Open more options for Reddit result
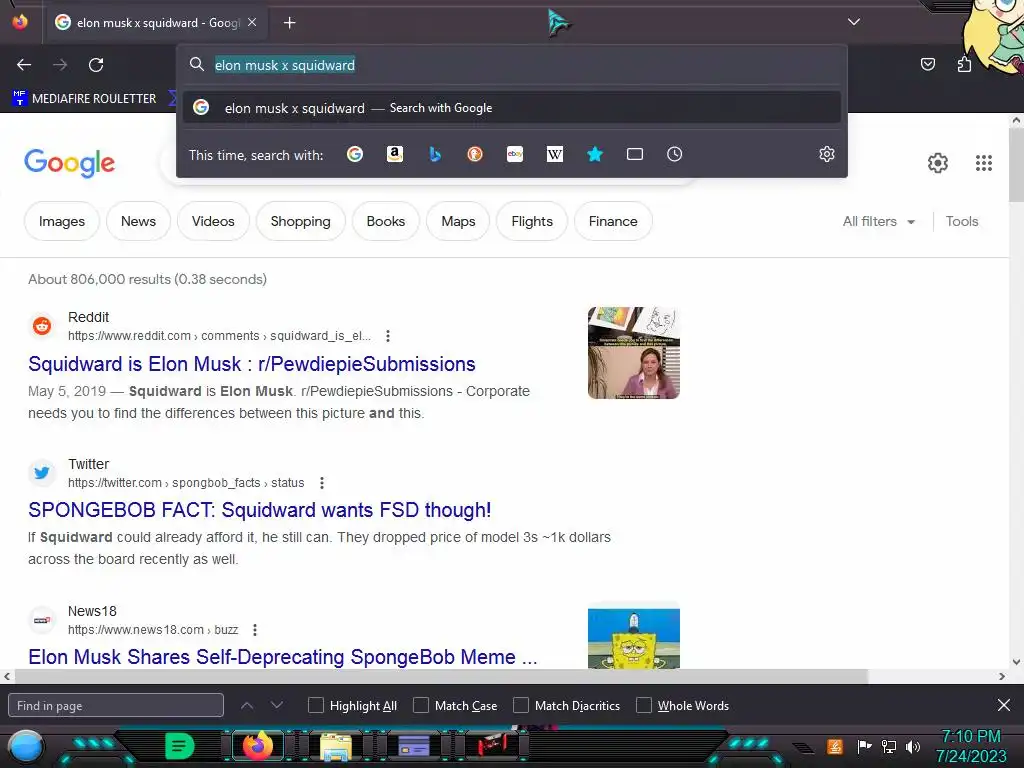Viewport: 1024px width, 768px height. pos(388,336)
